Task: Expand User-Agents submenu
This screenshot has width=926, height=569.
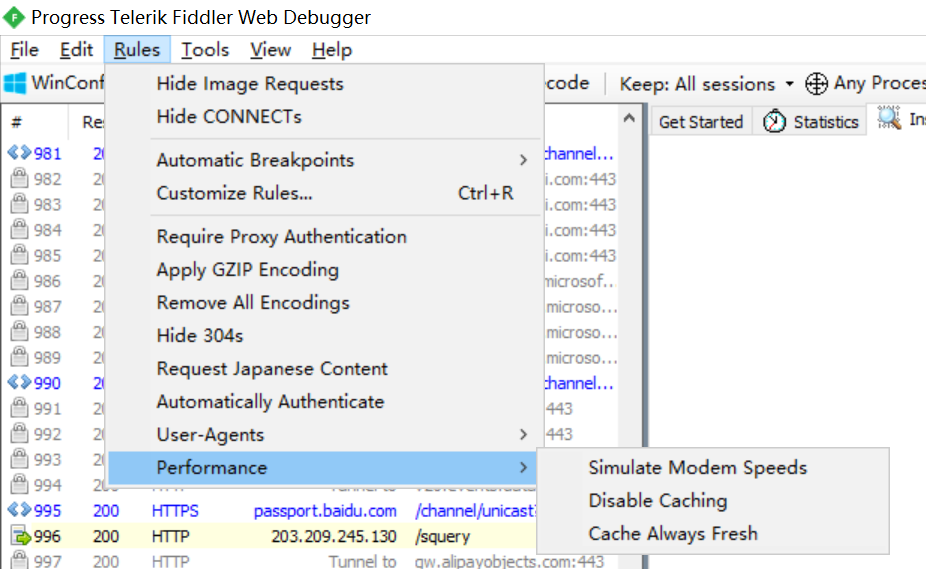Action: 324,435
